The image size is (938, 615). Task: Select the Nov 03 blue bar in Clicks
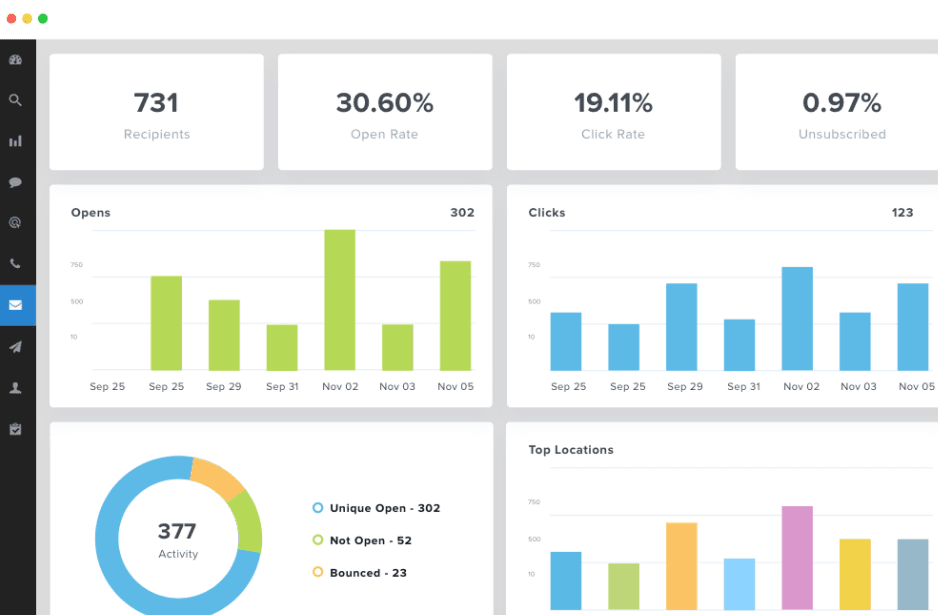pos(855,342)
